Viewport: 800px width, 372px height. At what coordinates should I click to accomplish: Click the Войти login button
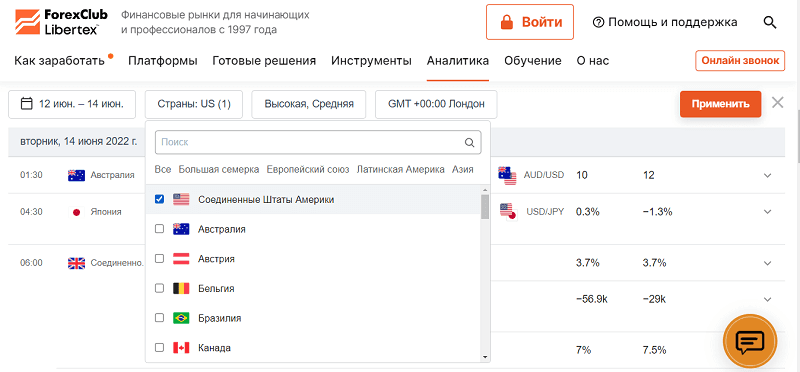pyautogui.click(x=530, y=22)
